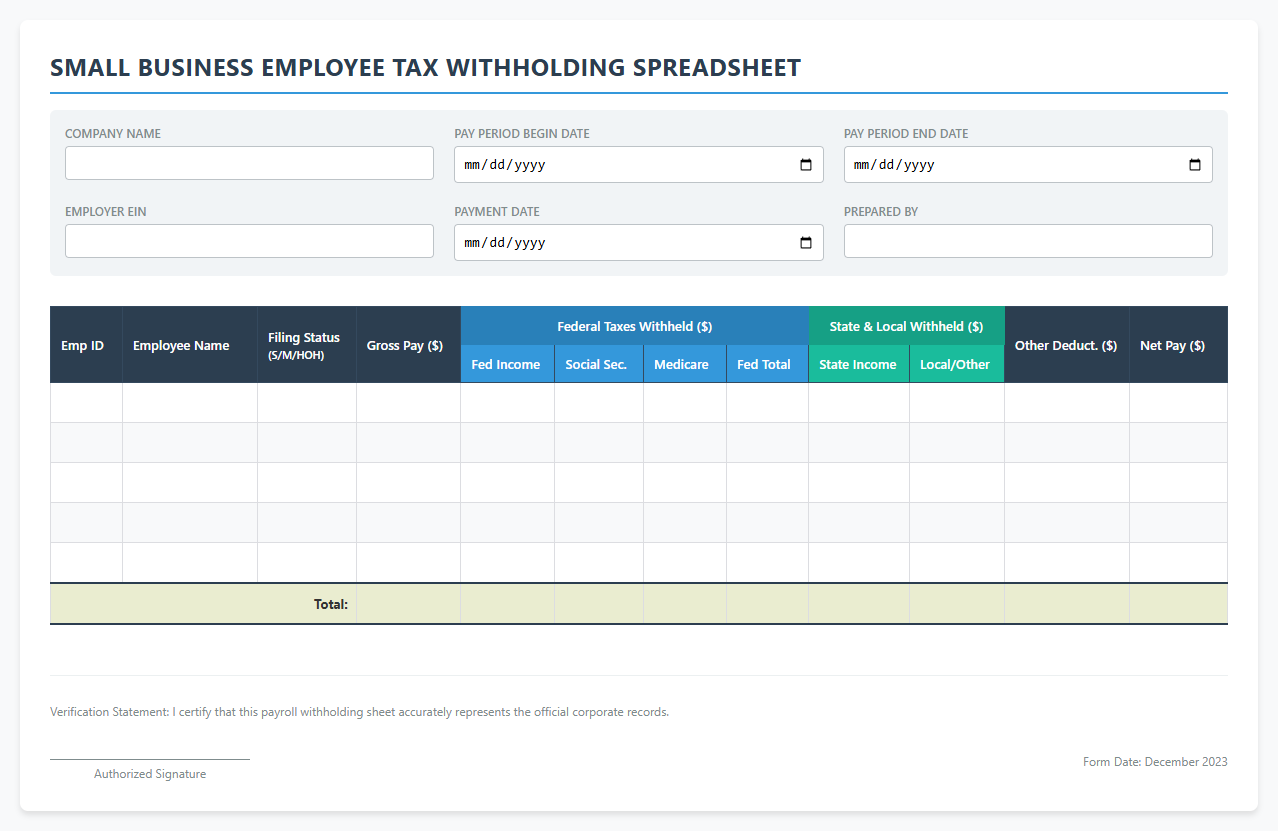Click the Fed Total subheader
The height and width of the screenshot is (831, 1278).
(x=767, y=364)
